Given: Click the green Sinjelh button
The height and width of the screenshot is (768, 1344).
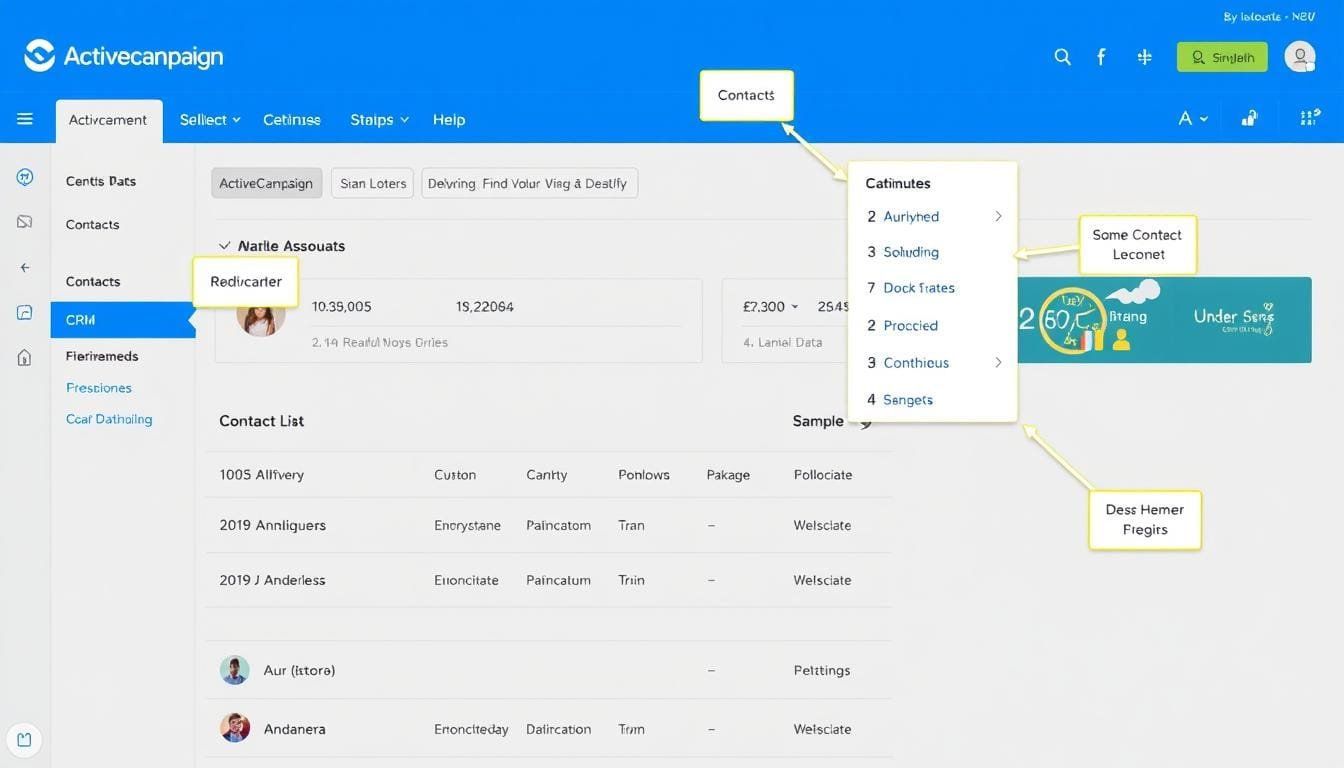Looking at the screenshot, I should pyautogui.click(x=1222, y=57).
